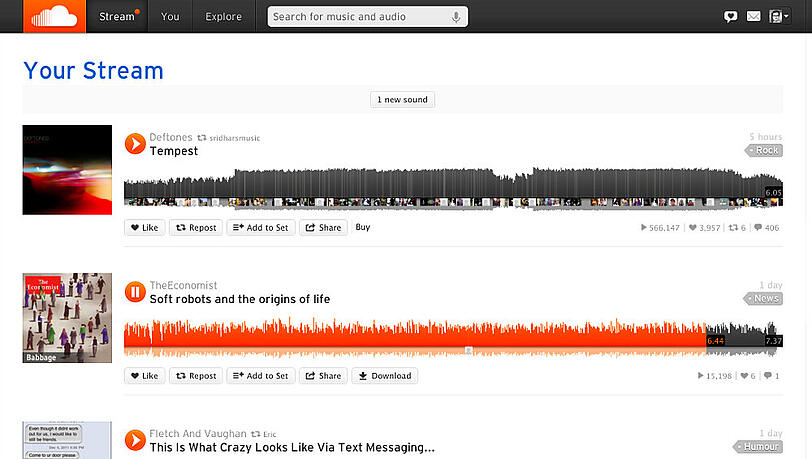Click the Your Stream heading
812x459 pixels.
coord(93,70)
